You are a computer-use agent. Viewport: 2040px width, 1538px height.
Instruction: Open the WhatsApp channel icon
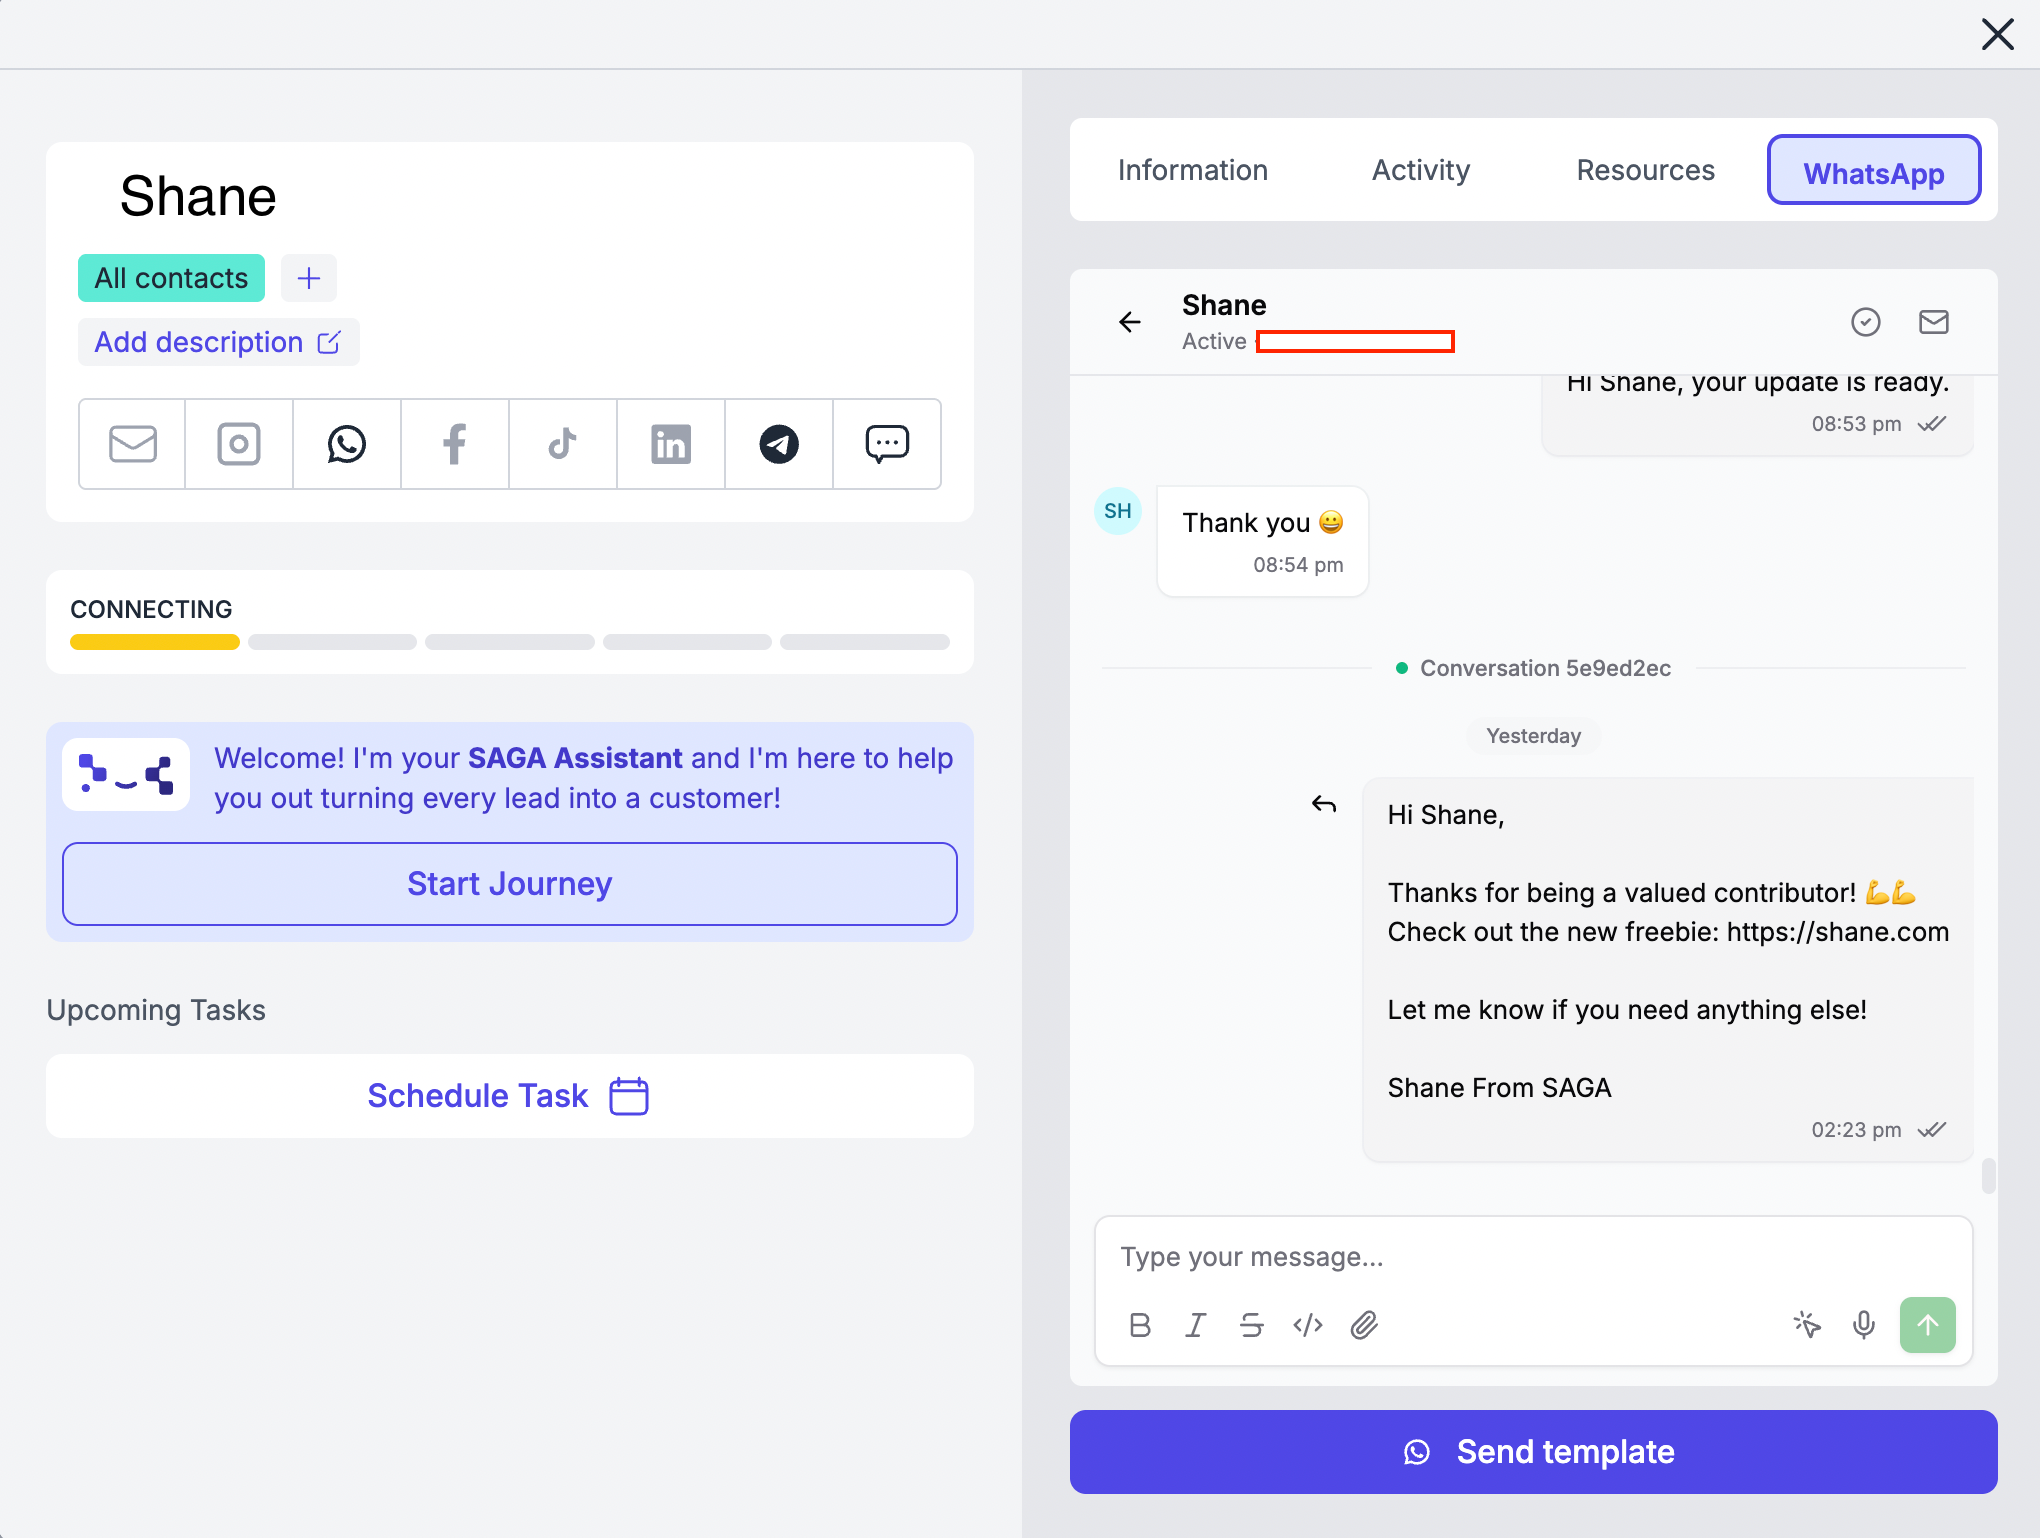(347, 444)
